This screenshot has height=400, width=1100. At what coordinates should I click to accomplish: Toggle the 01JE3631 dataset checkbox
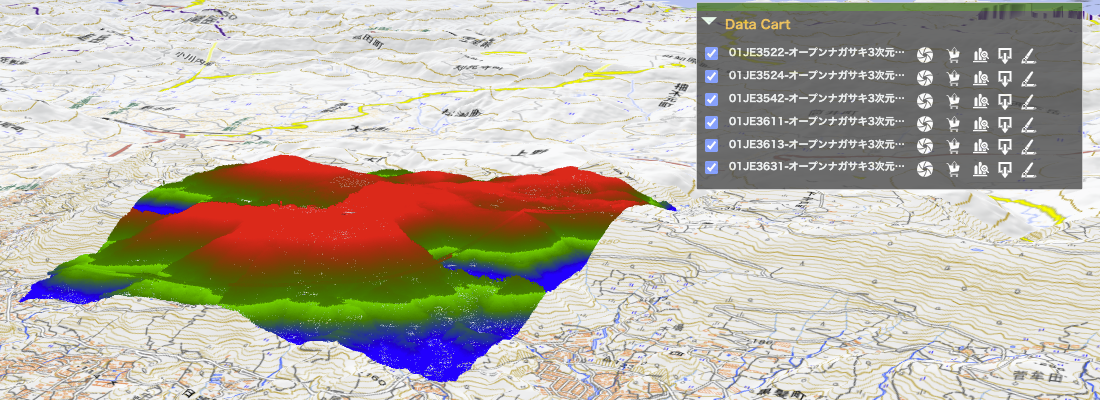(711, 168)
